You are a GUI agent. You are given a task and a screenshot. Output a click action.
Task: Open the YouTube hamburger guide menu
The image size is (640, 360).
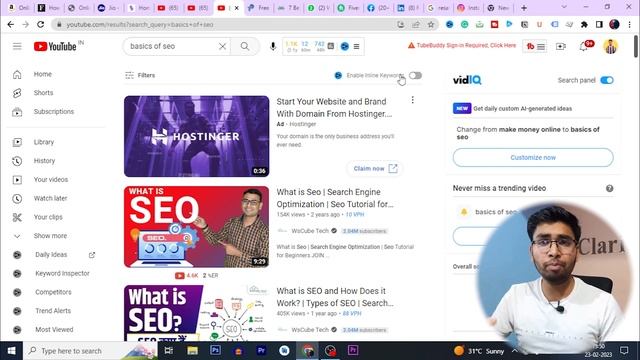(17, 46)
